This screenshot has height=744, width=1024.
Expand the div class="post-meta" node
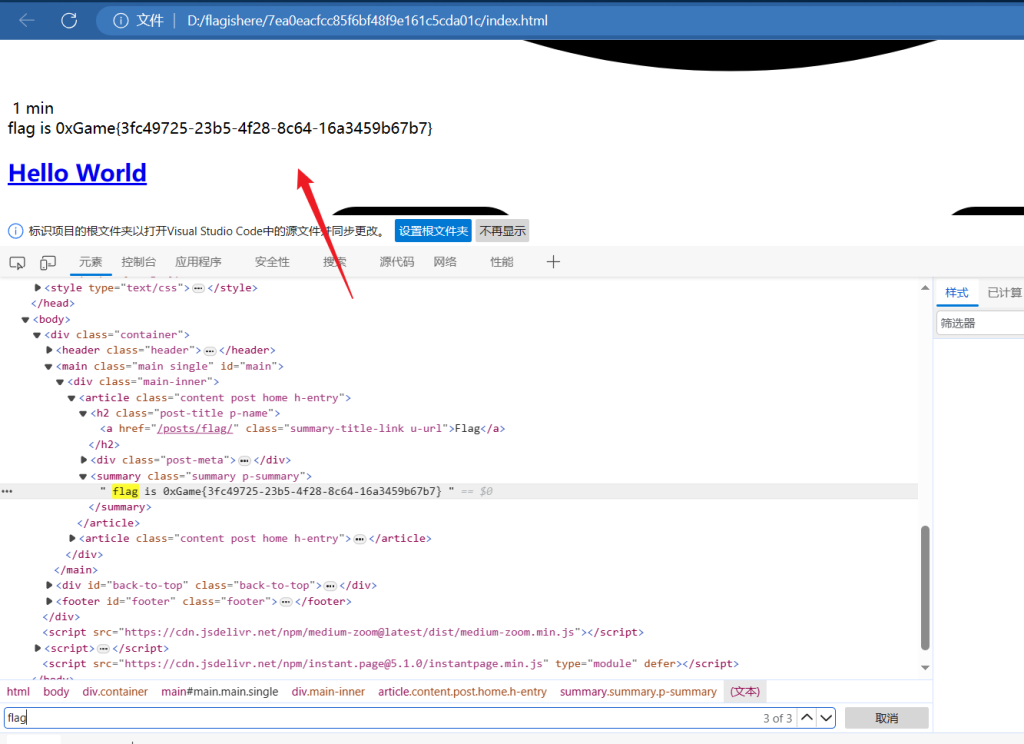[84, 460]
